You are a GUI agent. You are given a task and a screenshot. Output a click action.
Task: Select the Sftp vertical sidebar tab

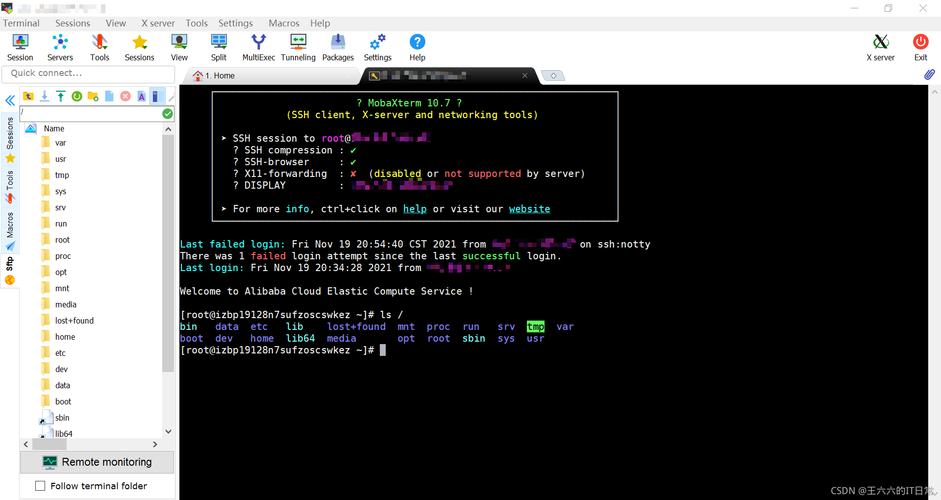(x=10, y=271)
